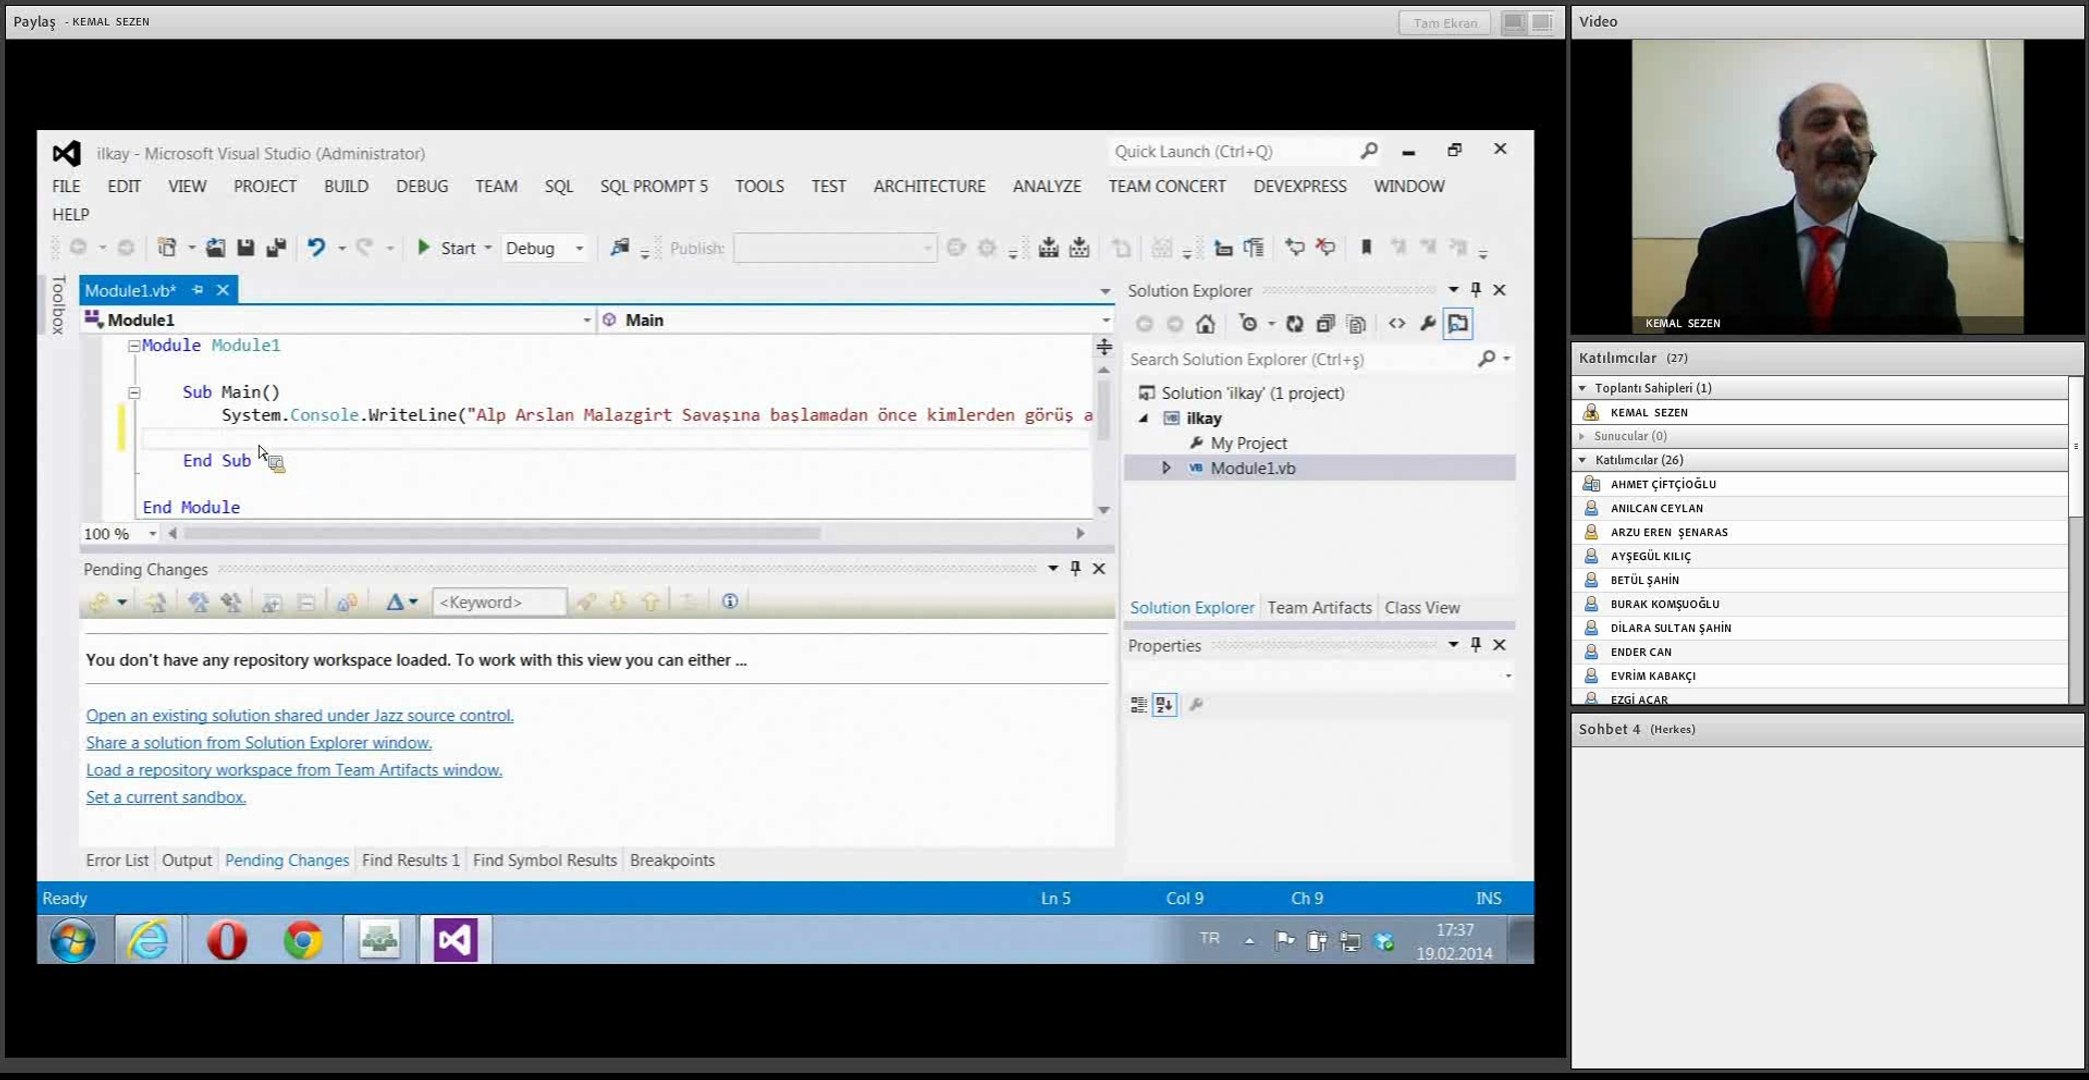Click the Tam Ekran button

click(x=1444, y=22)
